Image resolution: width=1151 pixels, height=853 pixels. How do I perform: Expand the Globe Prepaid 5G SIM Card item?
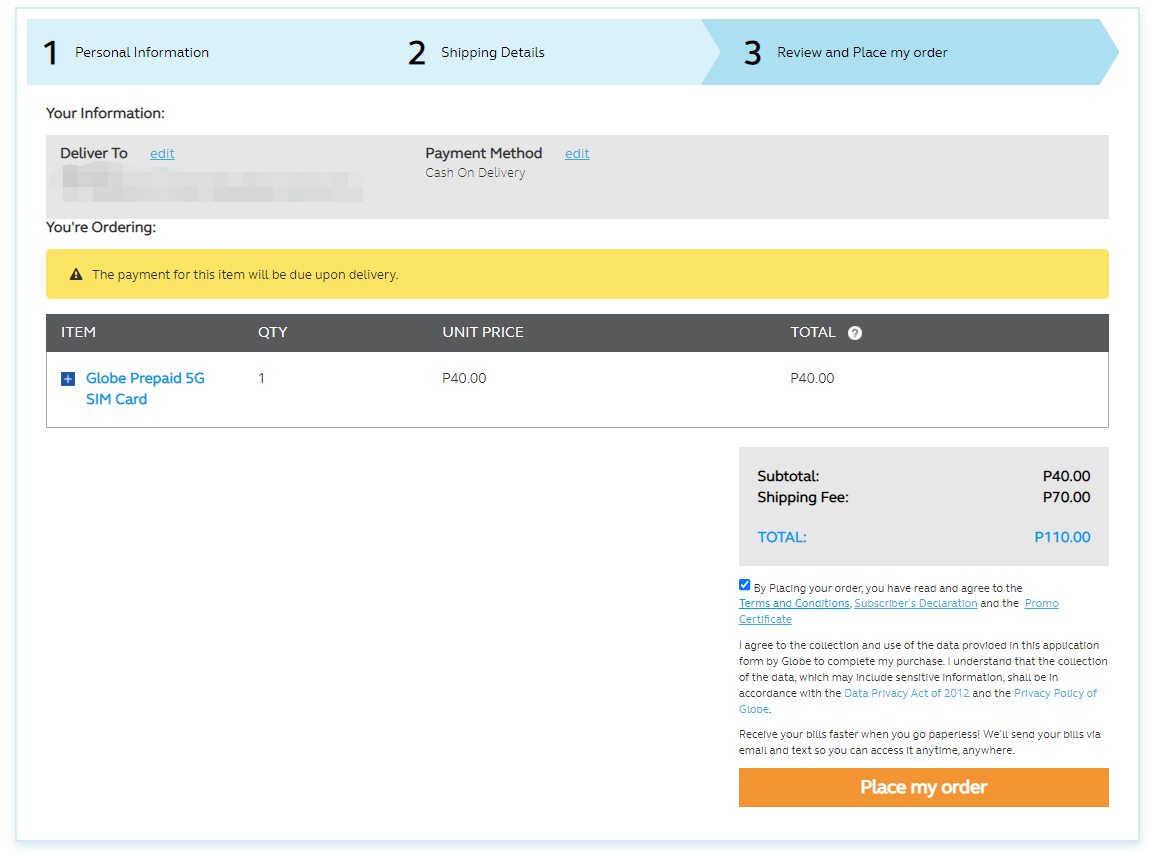(x=68, y=379)
